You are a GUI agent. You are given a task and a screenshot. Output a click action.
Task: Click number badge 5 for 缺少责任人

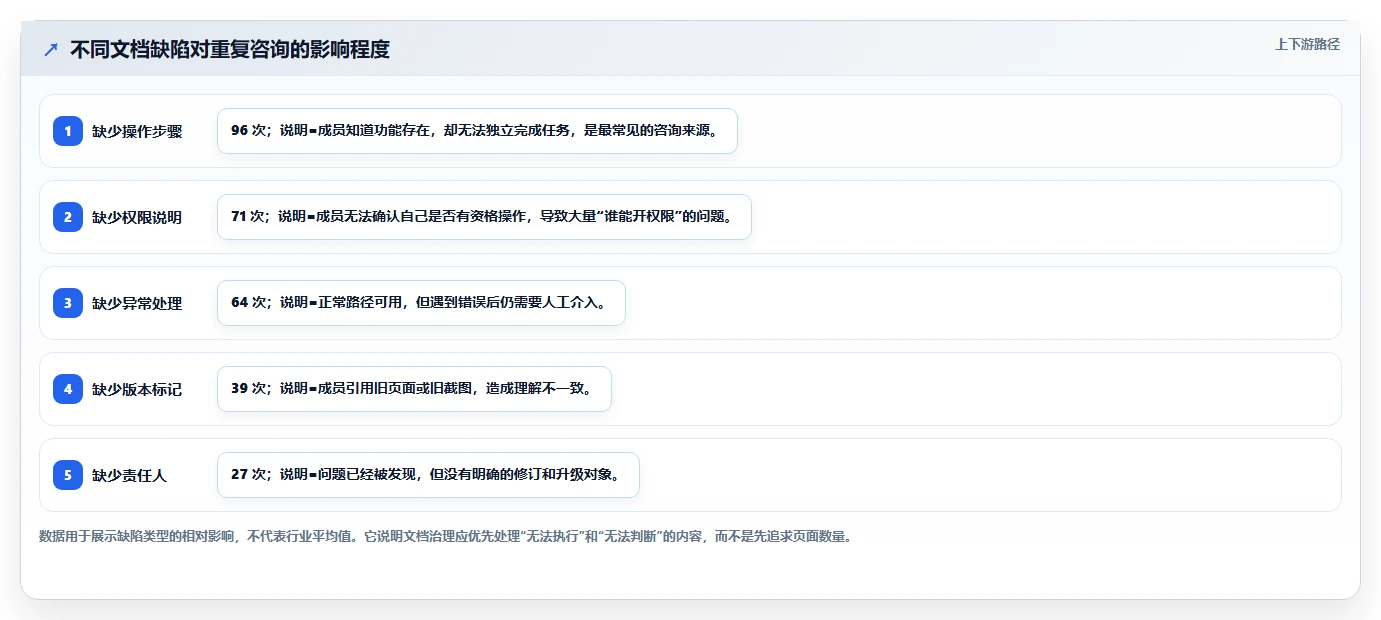coord(68,475)
